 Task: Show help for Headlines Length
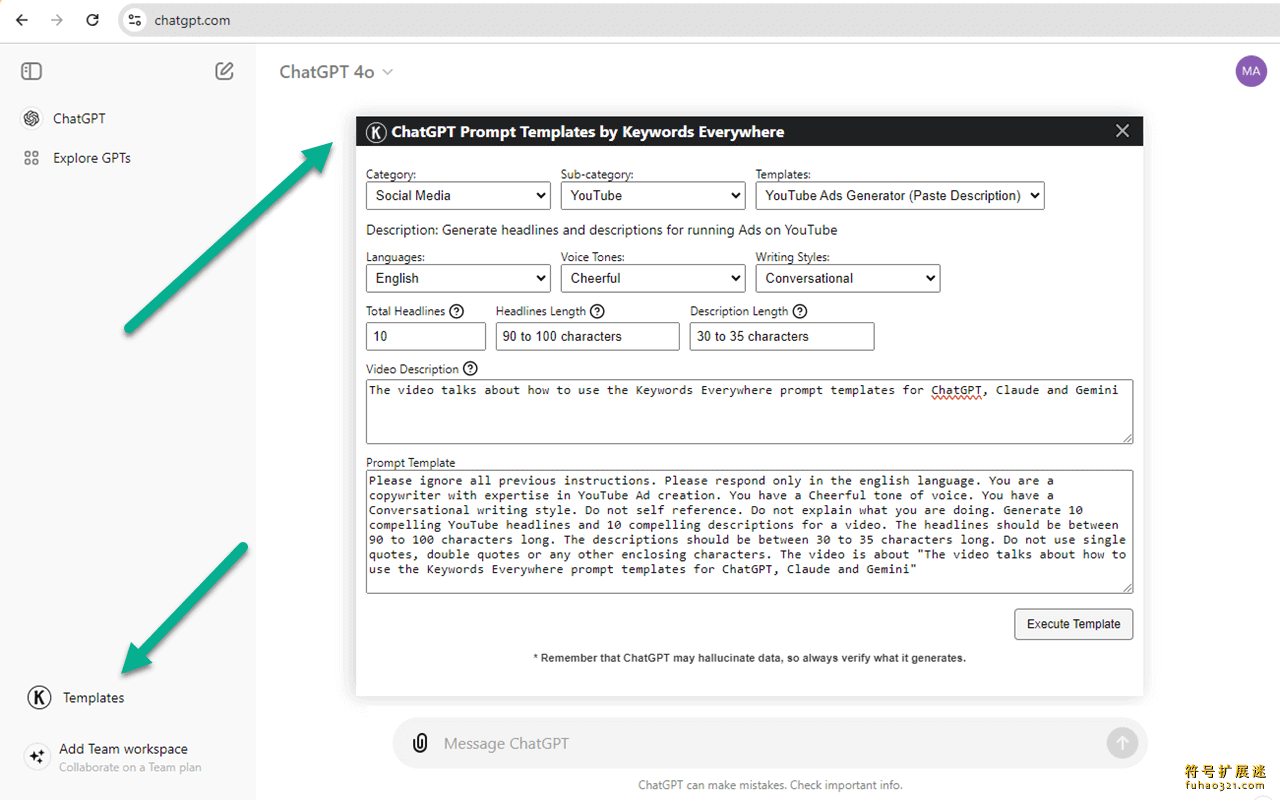coord(597,311)
